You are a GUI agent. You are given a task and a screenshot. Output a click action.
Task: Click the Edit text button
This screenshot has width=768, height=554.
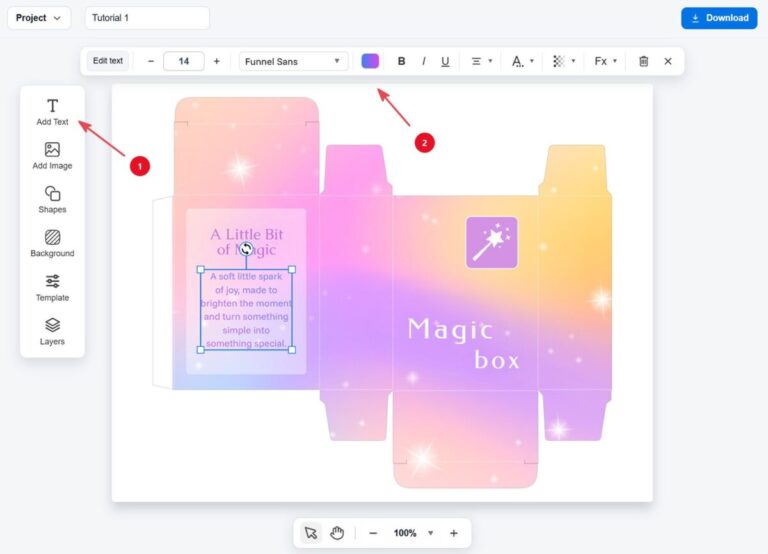(108, 61)
